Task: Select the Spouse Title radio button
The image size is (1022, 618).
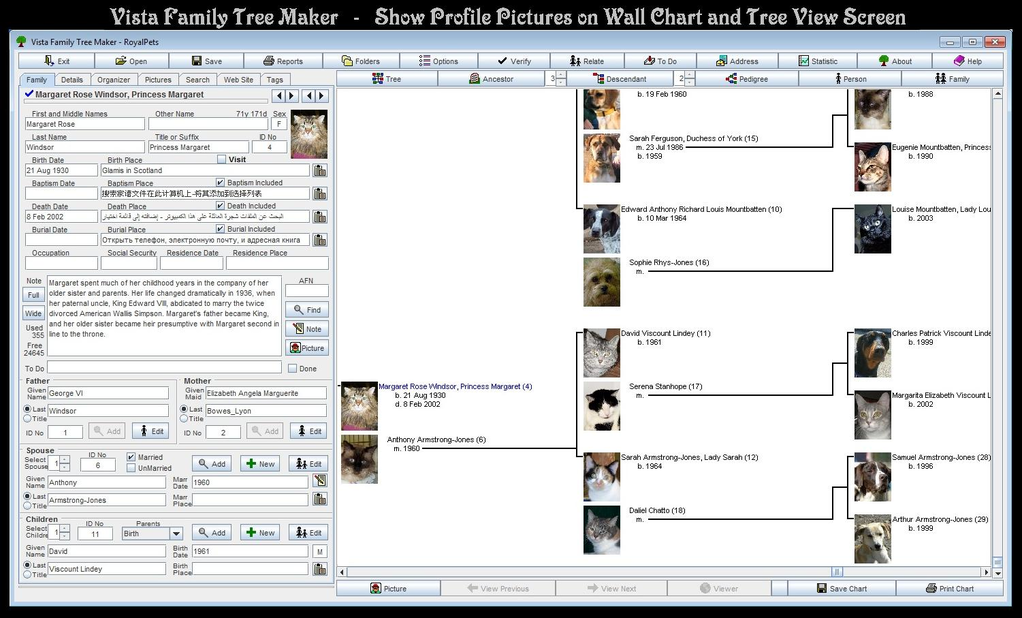Action: [x=27, y=505]
